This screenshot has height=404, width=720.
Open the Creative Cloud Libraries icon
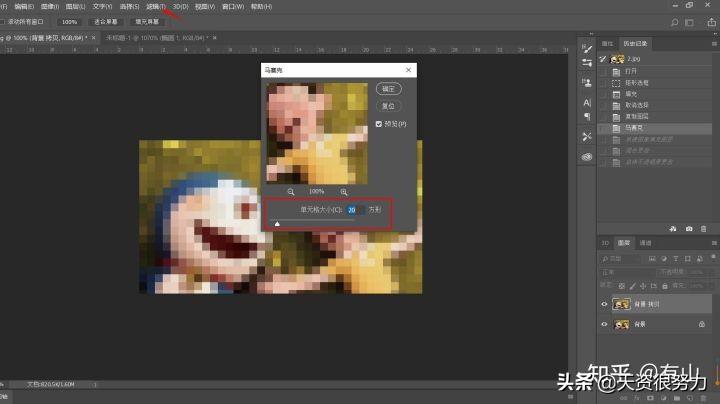[x=586, y=157]
